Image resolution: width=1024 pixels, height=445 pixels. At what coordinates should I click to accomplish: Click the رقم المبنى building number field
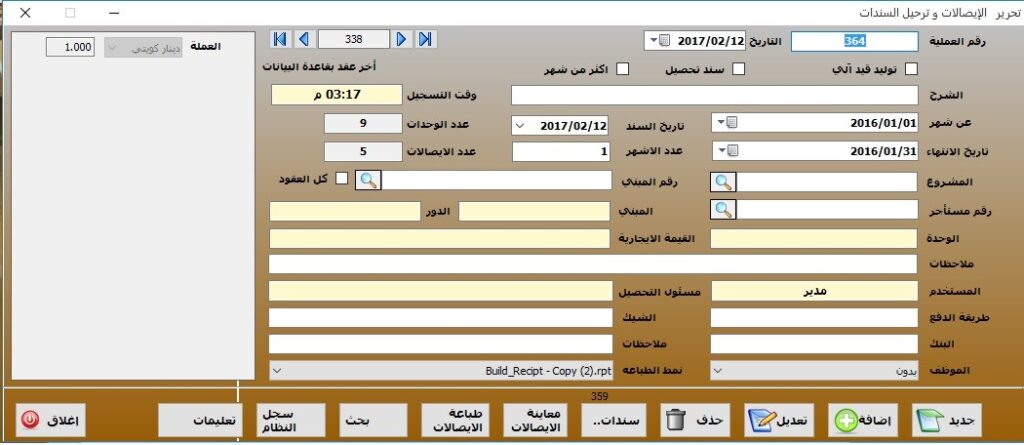pos(496,180)
